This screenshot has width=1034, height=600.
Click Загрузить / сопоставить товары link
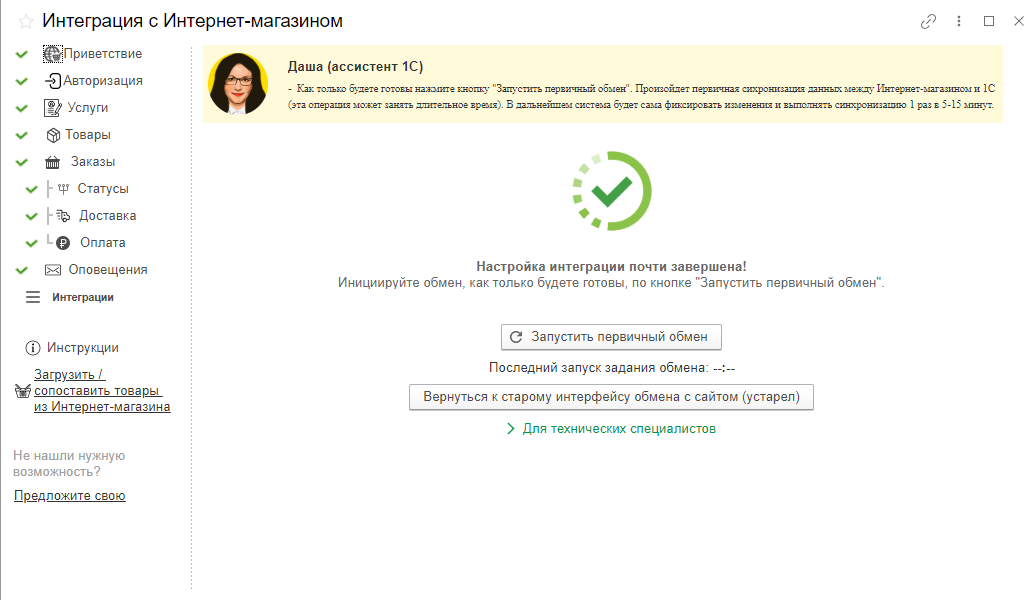(x=102, y=390)
